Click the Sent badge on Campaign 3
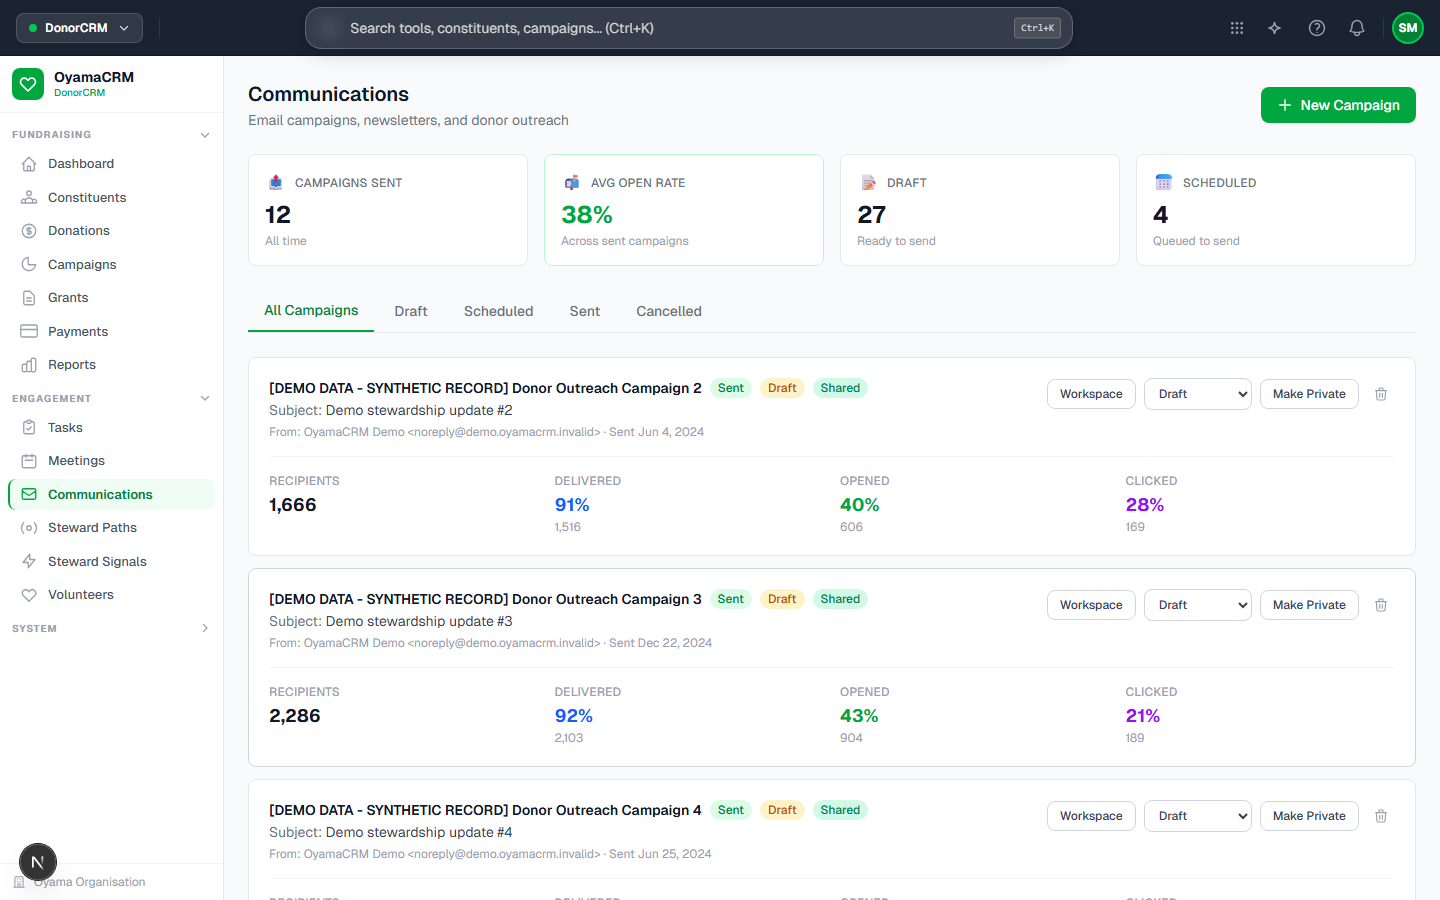This screenshot has height=900, width=1440. (x=731, y=599)
